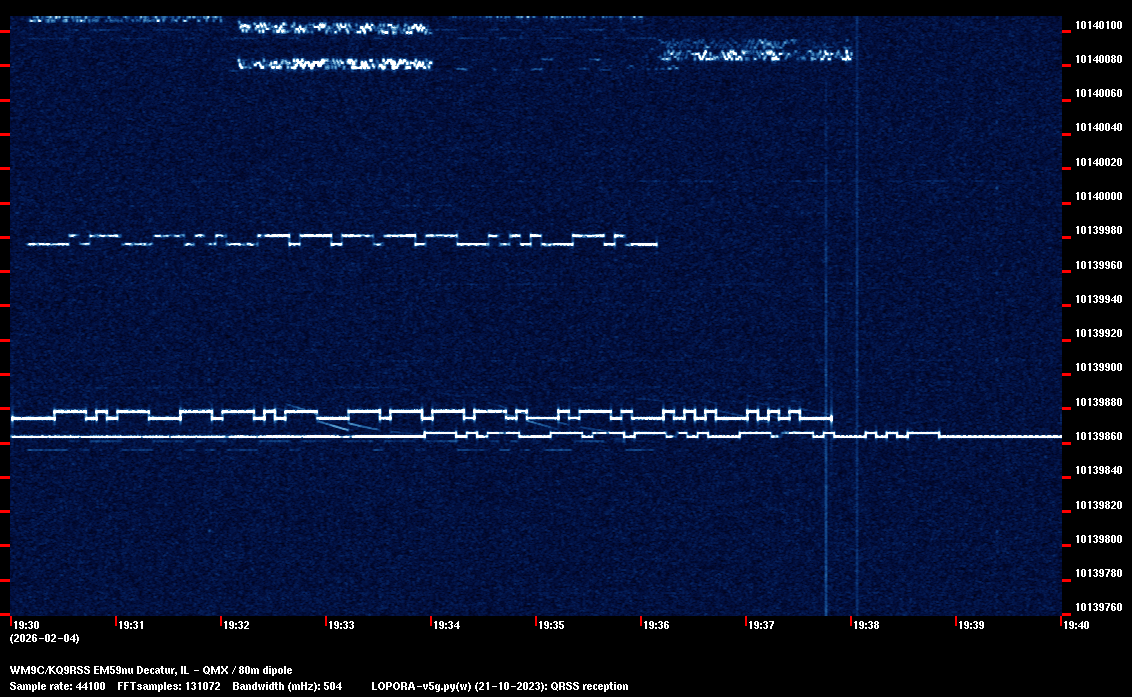Click the 19:36 time tick label

(x=656, y=625)
